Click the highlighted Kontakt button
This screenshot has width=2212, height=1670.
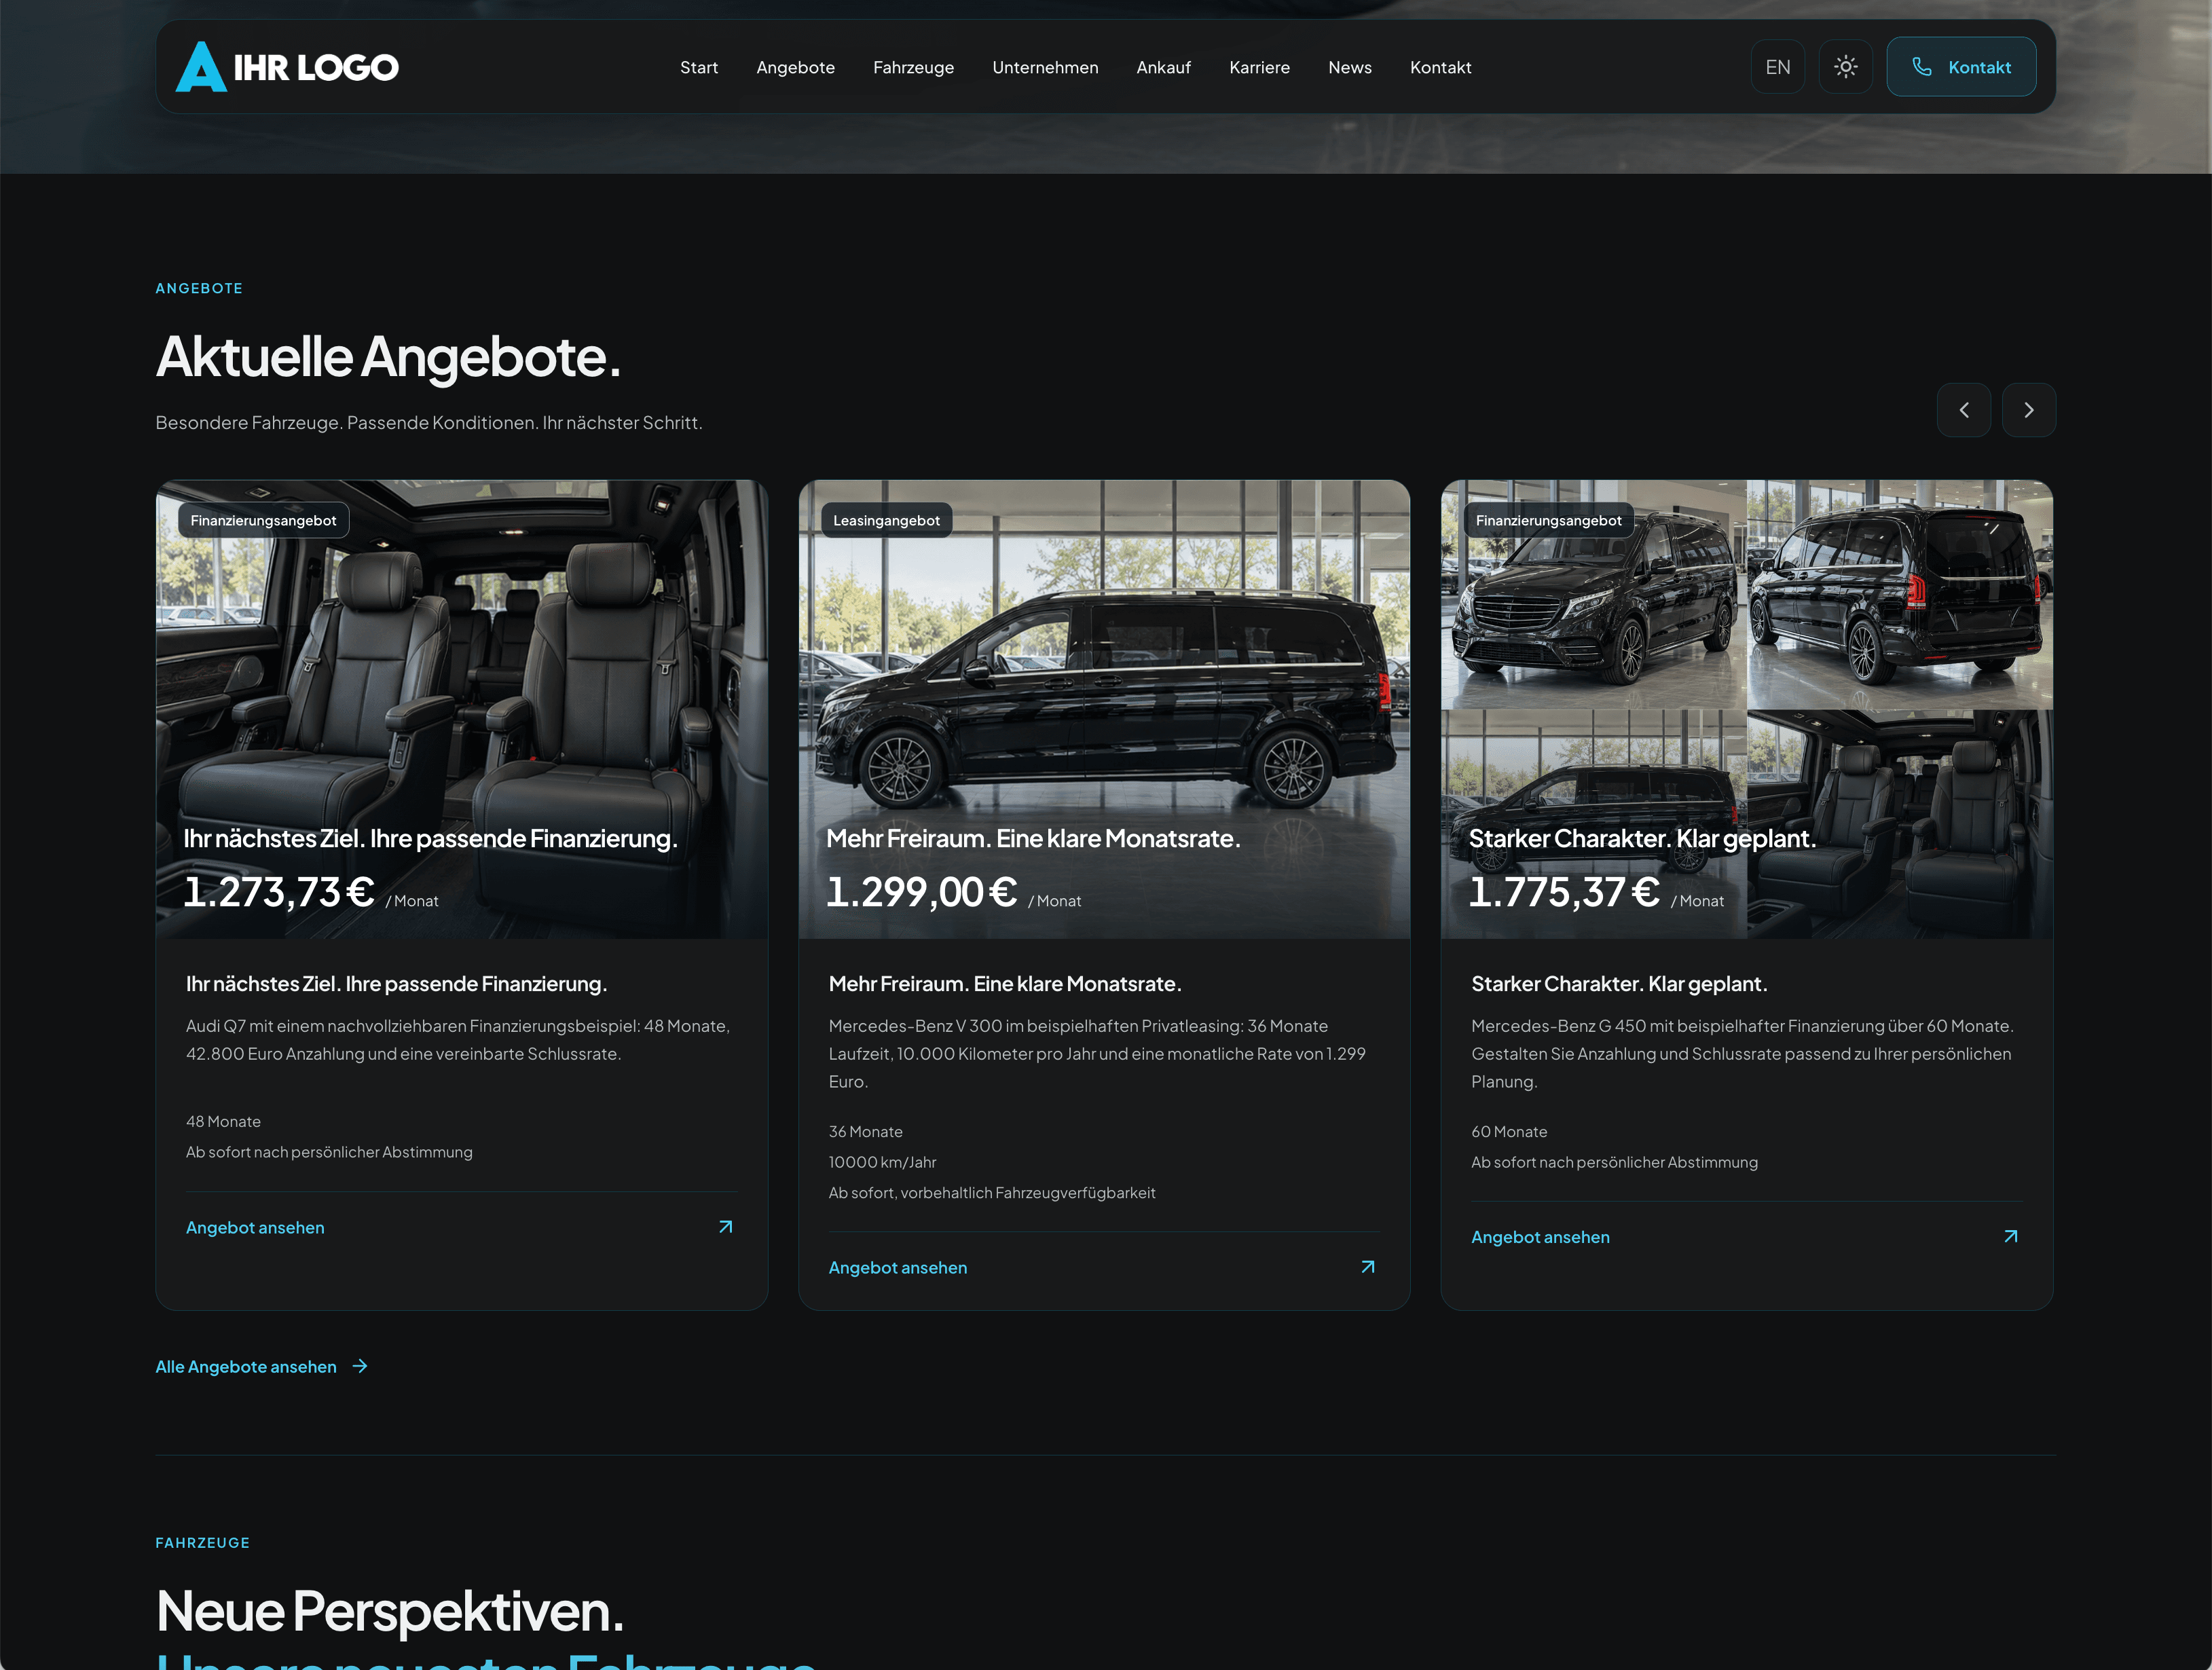(1960, 67)
